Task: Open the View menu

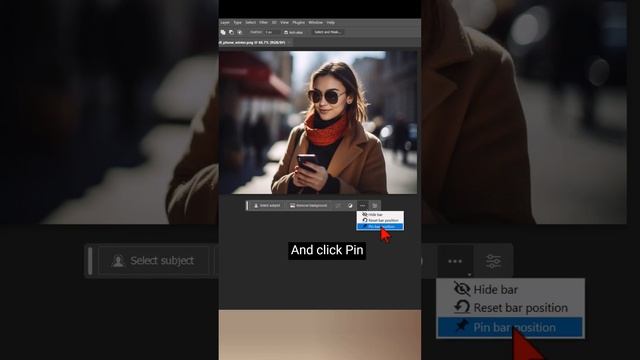Action: point(284,22)
